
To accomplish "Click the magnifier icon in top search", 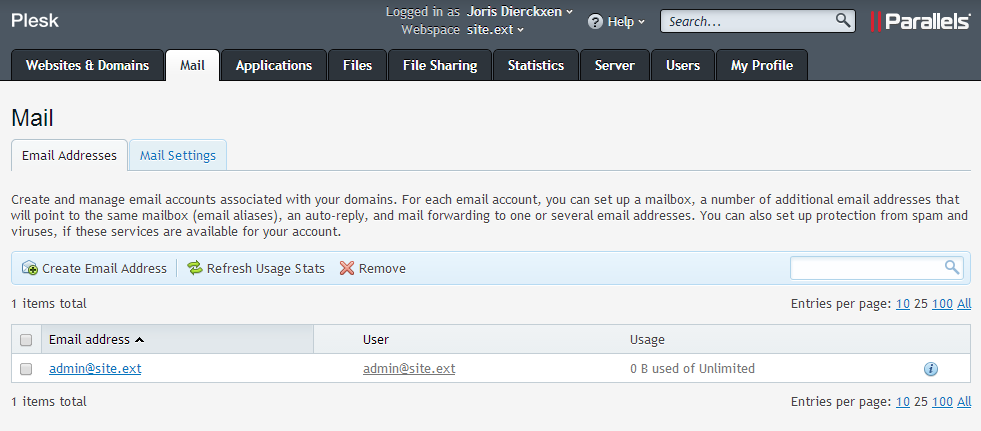I will [843, 20].
